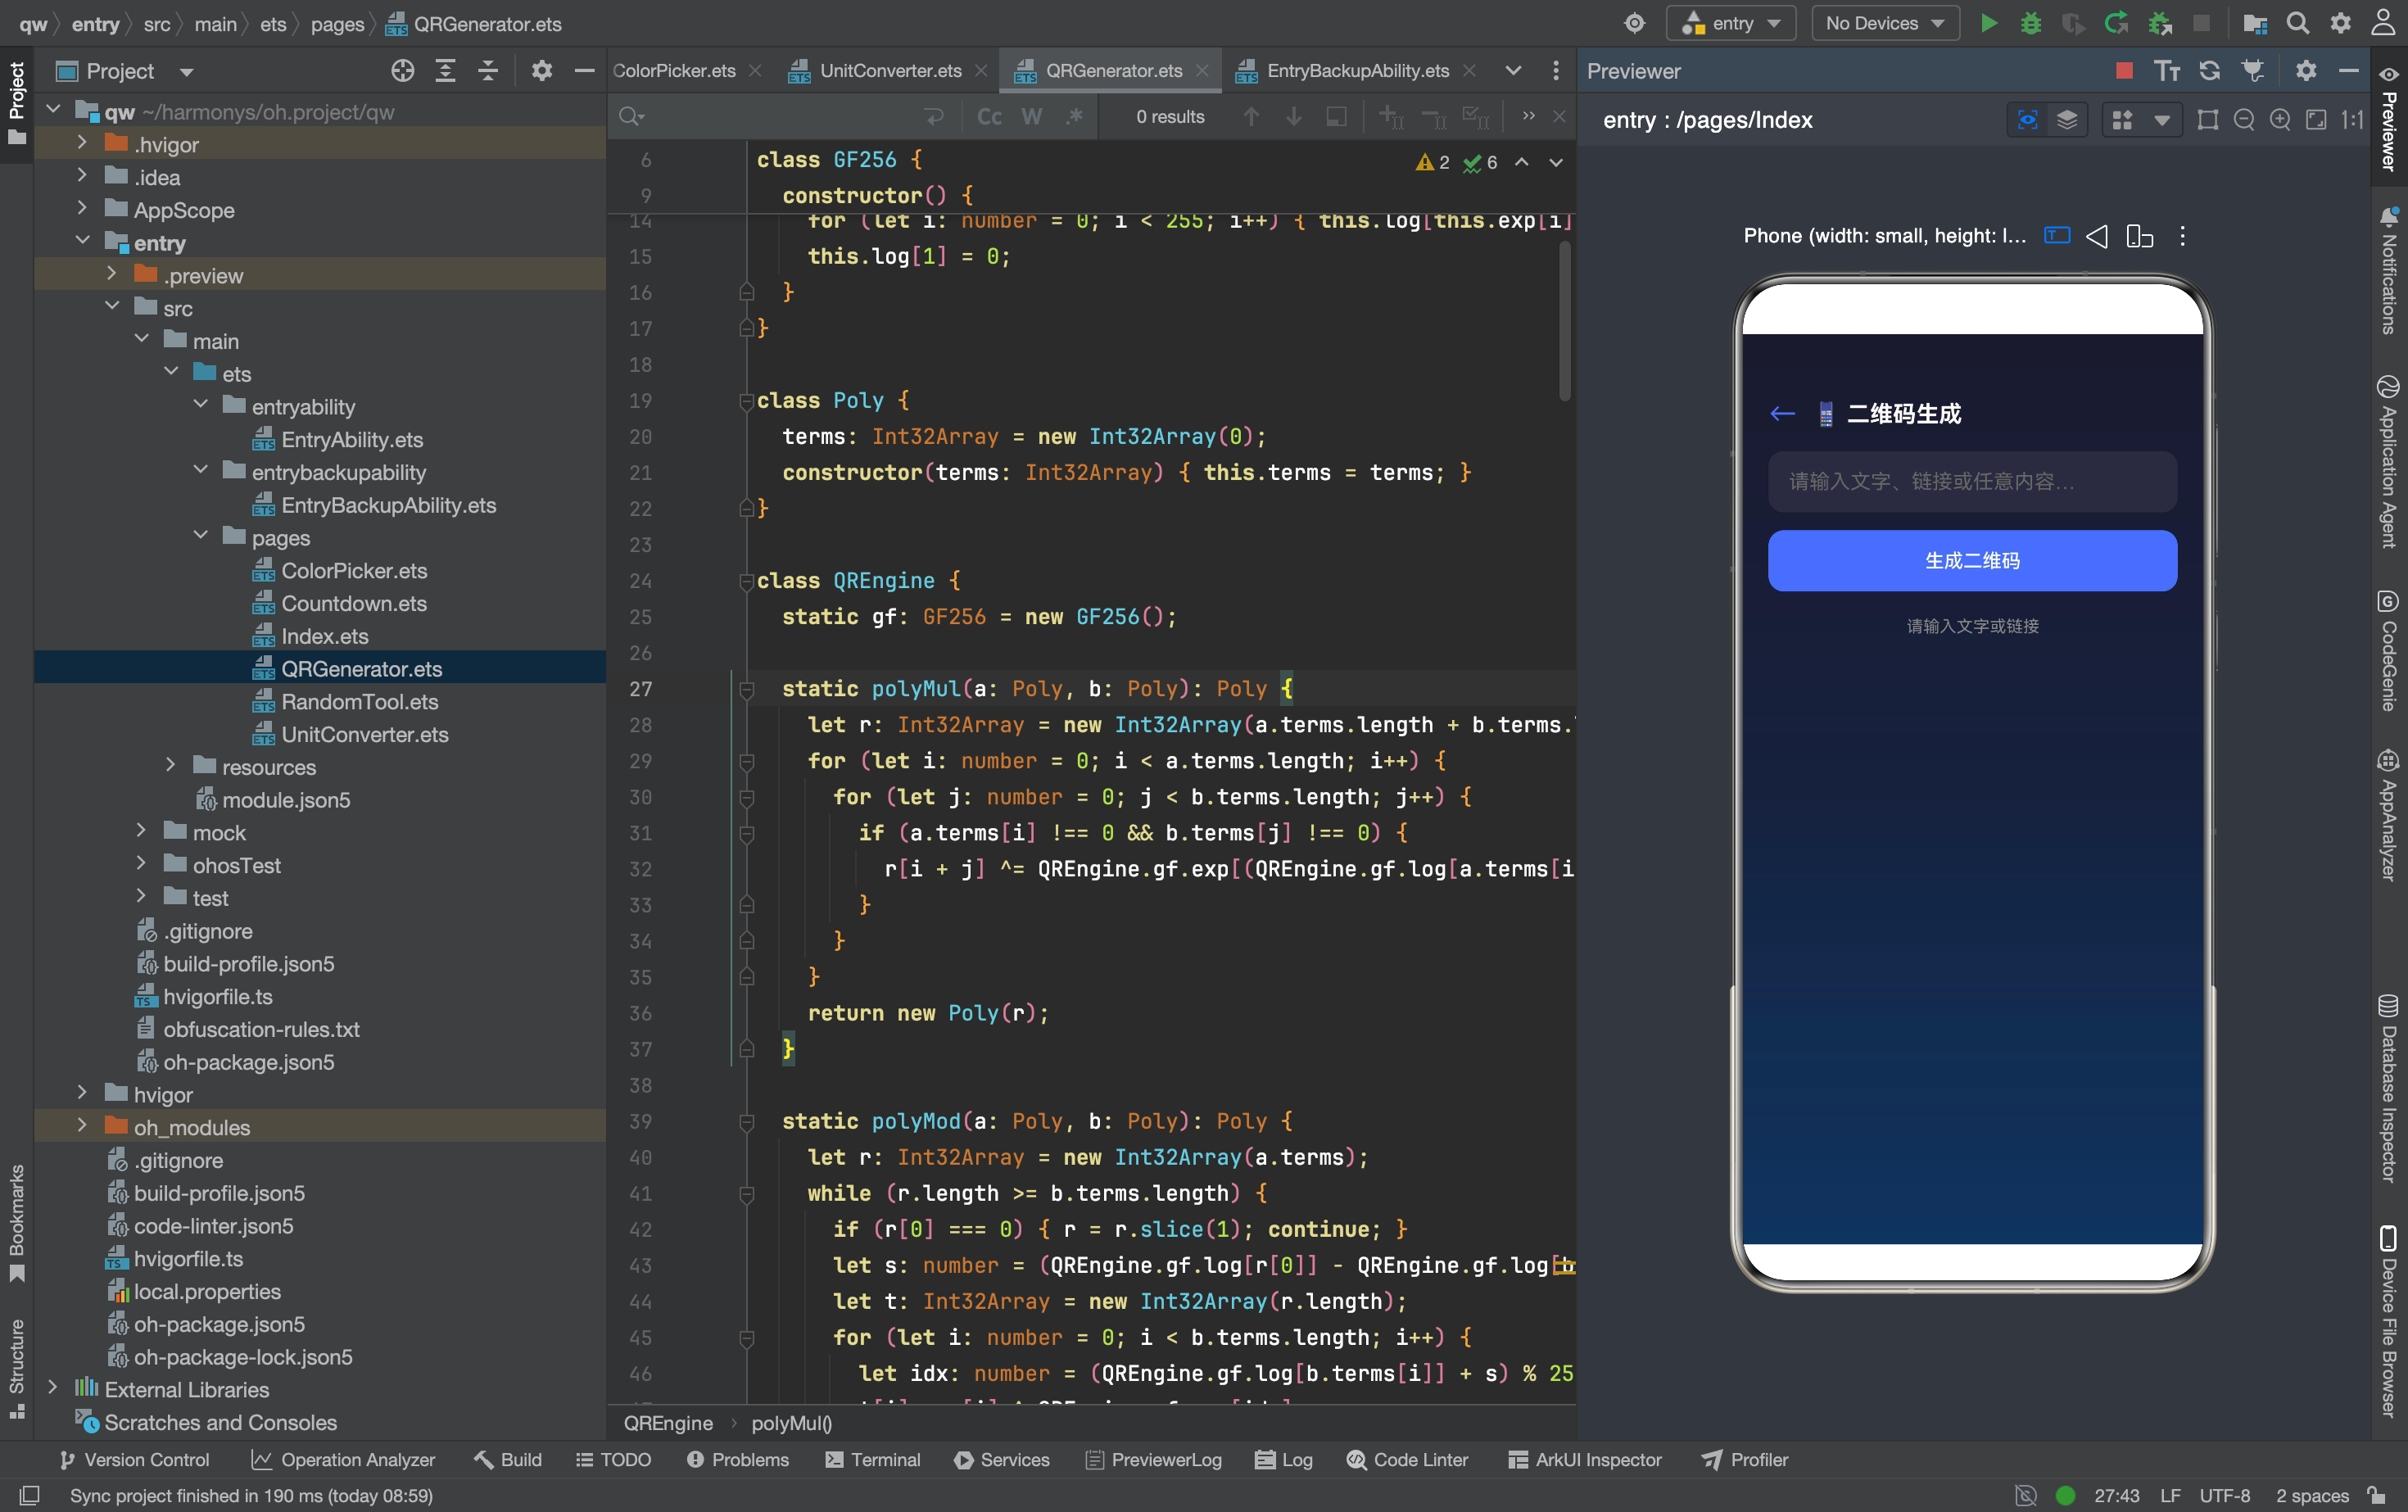Viewport: 2408px width, 1512px height.
Task: Run the entry app with green play button
Action: 1989,23
